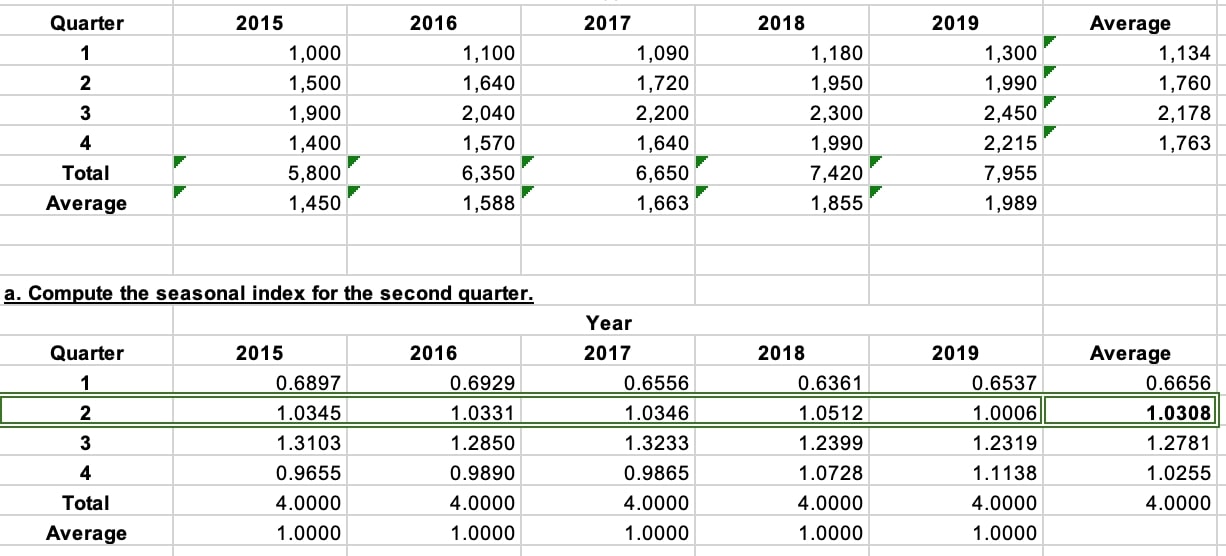
Task: Click the cell showing 1.1138
Action: pyautogui.click(x=957, y=472)
